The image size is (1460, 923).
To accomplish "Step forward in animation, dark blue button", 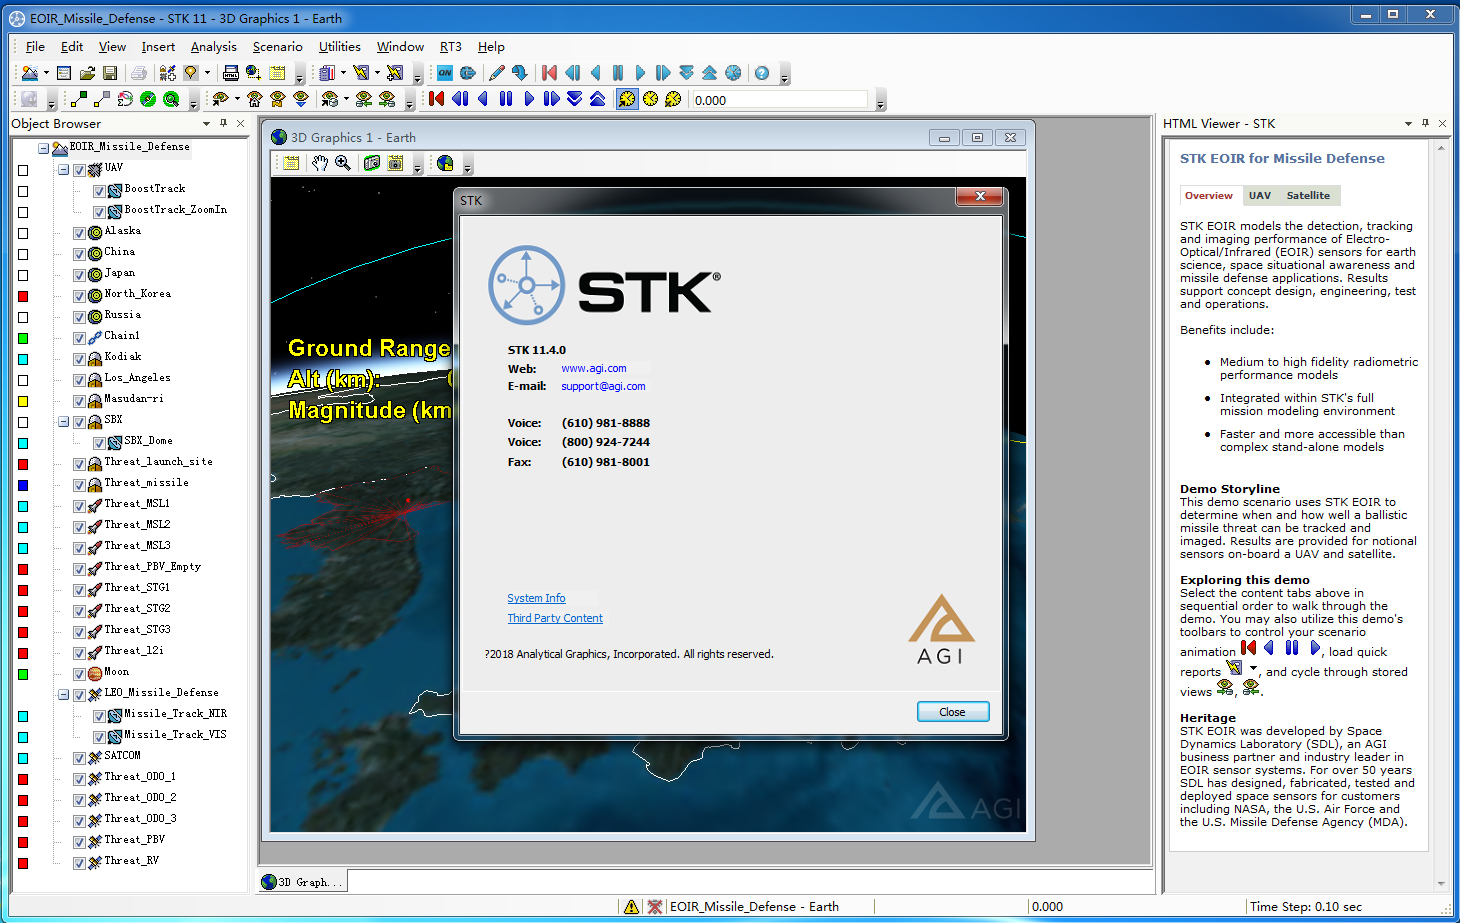I will tap(551, 99).
